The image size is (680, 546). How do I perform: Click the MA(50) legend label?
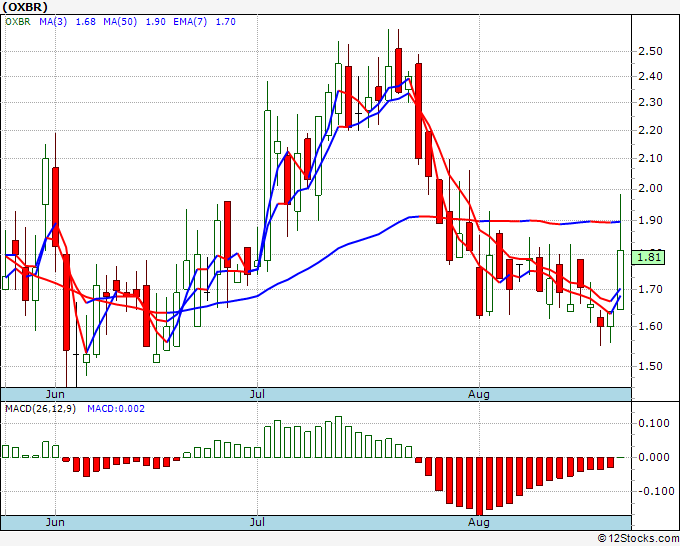120,22
